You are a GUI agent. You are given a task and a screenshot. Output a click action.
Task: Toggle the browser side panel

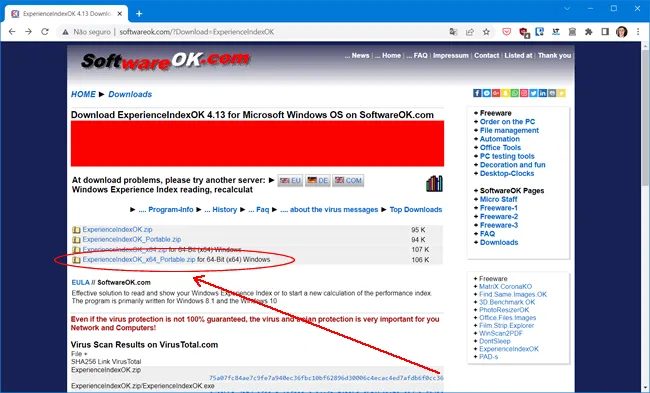pyautogui.click(x=605, y=32)
